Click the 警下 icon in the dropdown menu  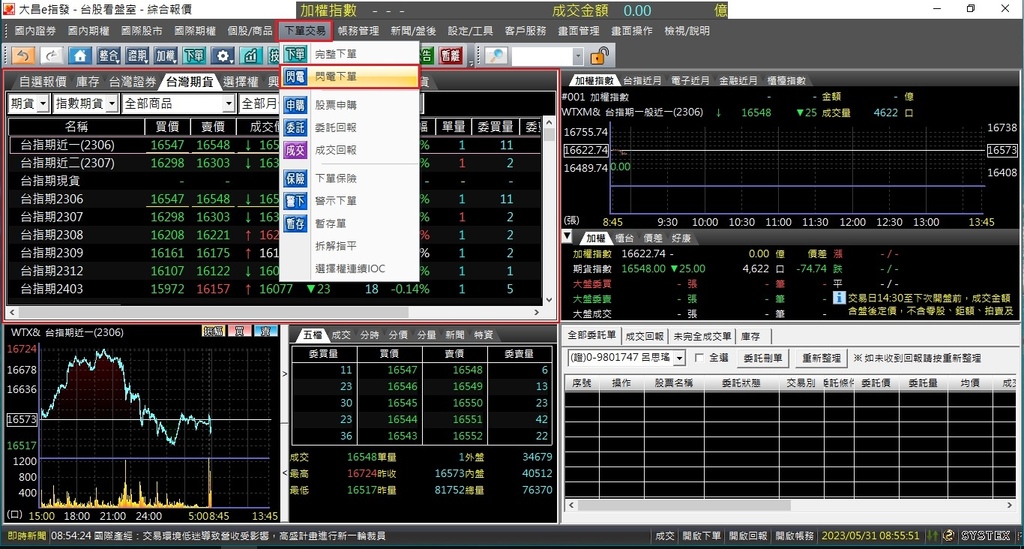[295, 201]
